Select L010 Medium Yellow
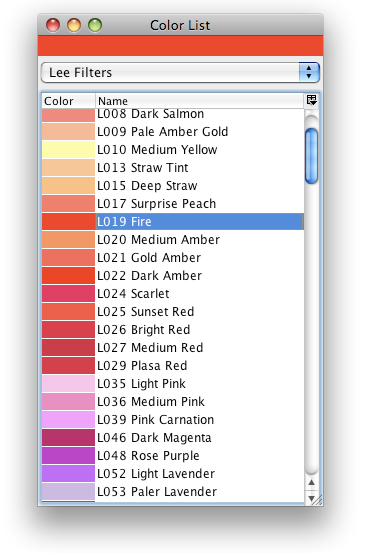This screenshot has height=553, width=375. [x=173, y=150]
